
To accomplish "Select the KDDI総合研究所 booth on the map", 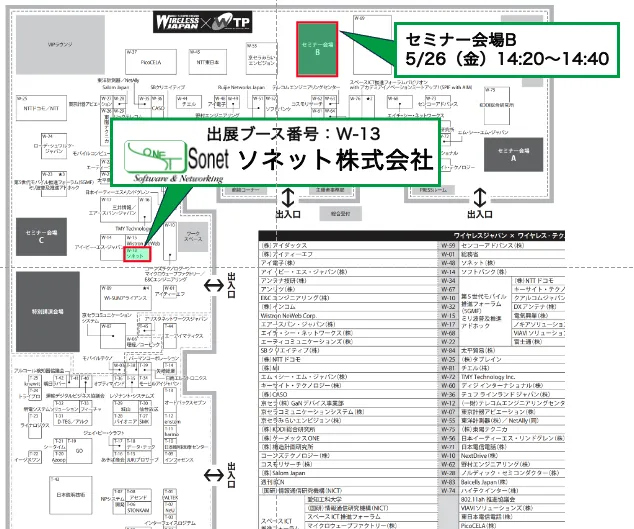I will point(497,105).
